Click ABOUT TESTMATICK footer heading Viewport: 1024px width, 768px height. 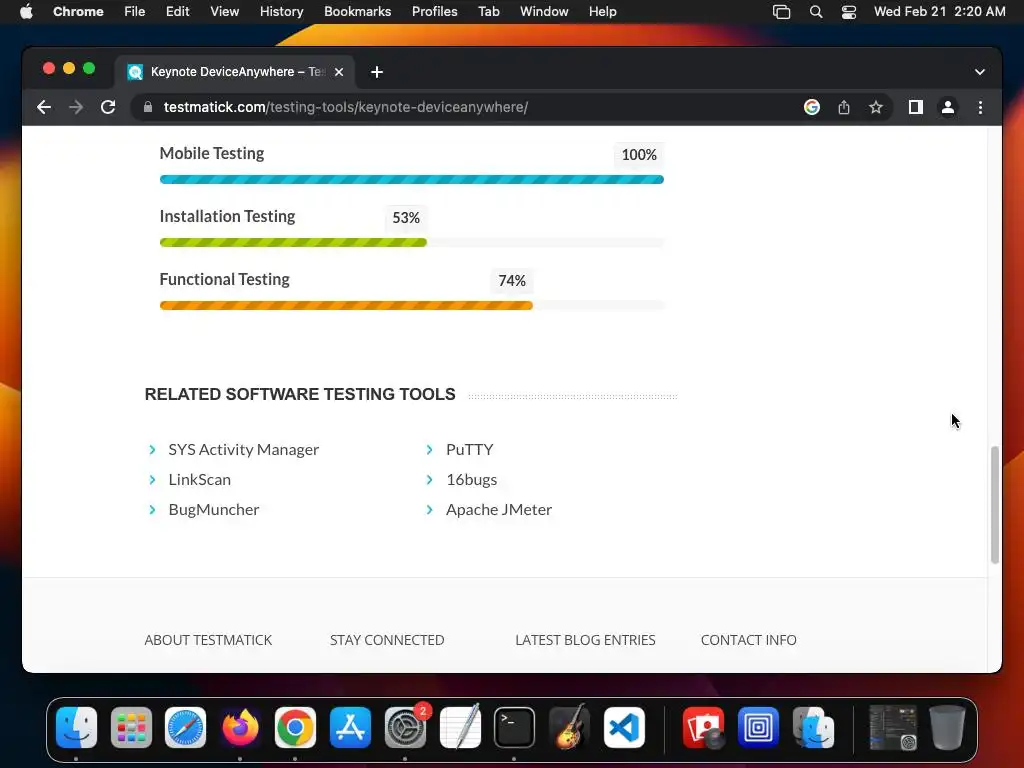(208, 640)
